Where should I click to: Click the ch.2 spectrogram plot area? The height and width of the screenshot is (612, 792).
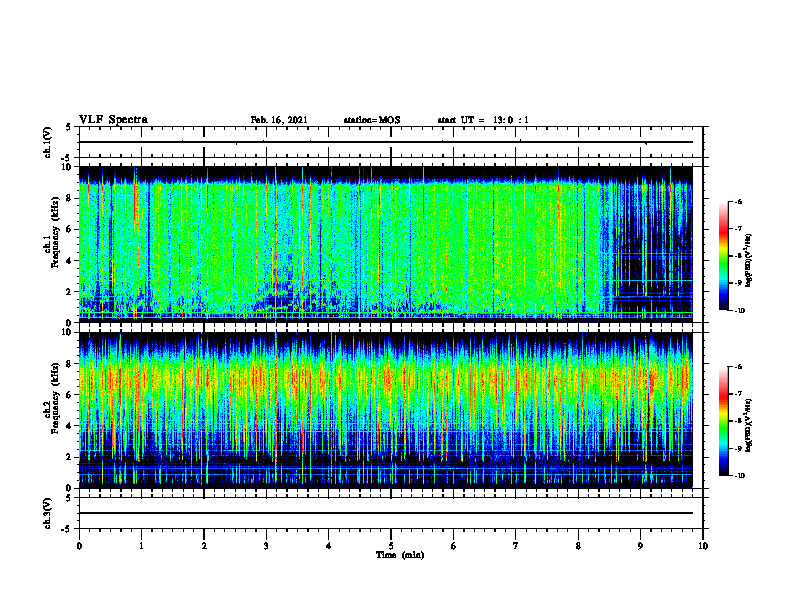[x=386, y=410]
